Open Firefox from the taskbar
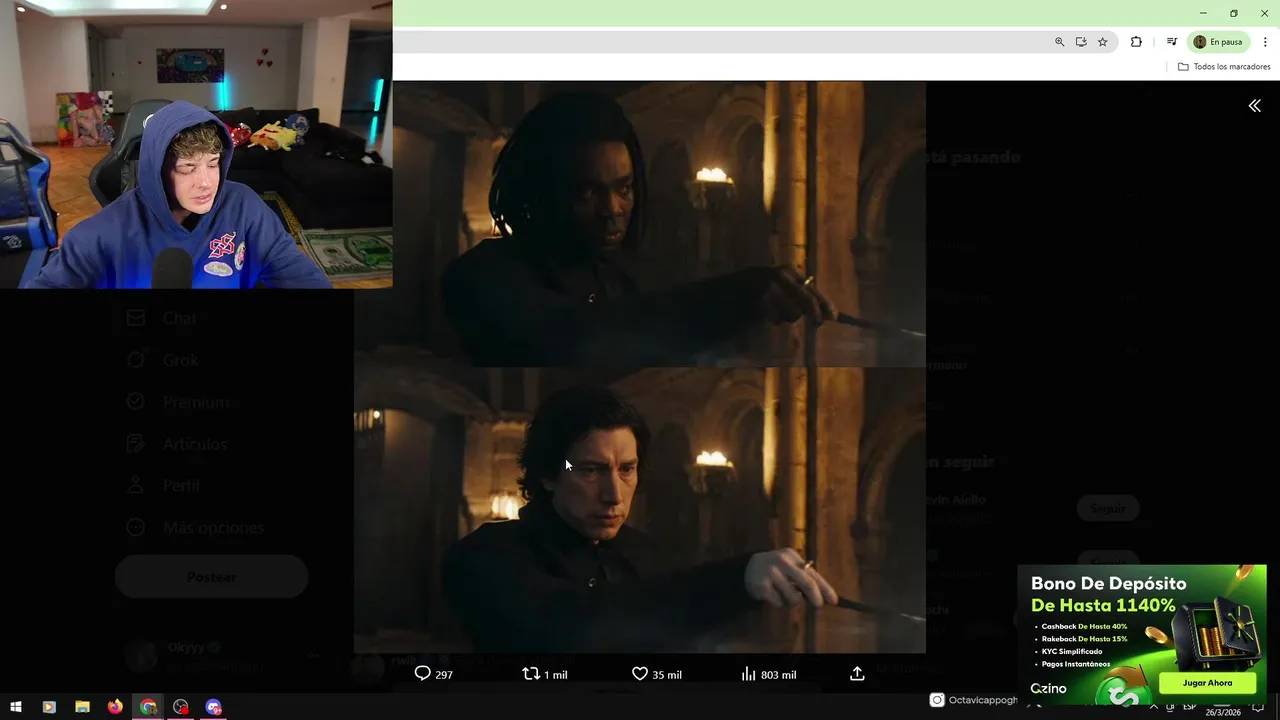This screenshot has width=1280, height=720. pos(115,707)
